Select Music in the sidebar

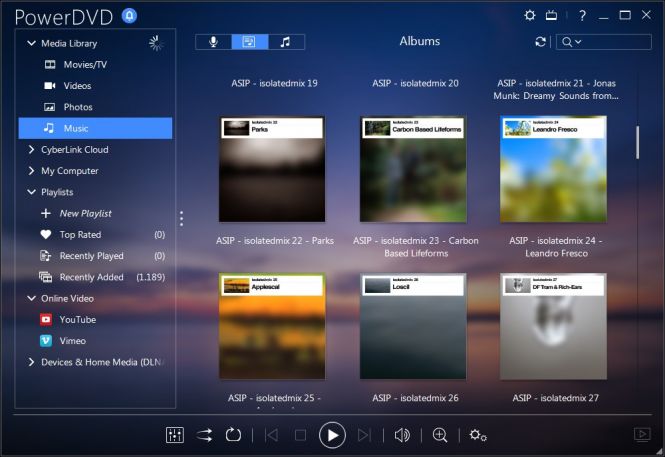pyautogui.click(x=95, y=128)
